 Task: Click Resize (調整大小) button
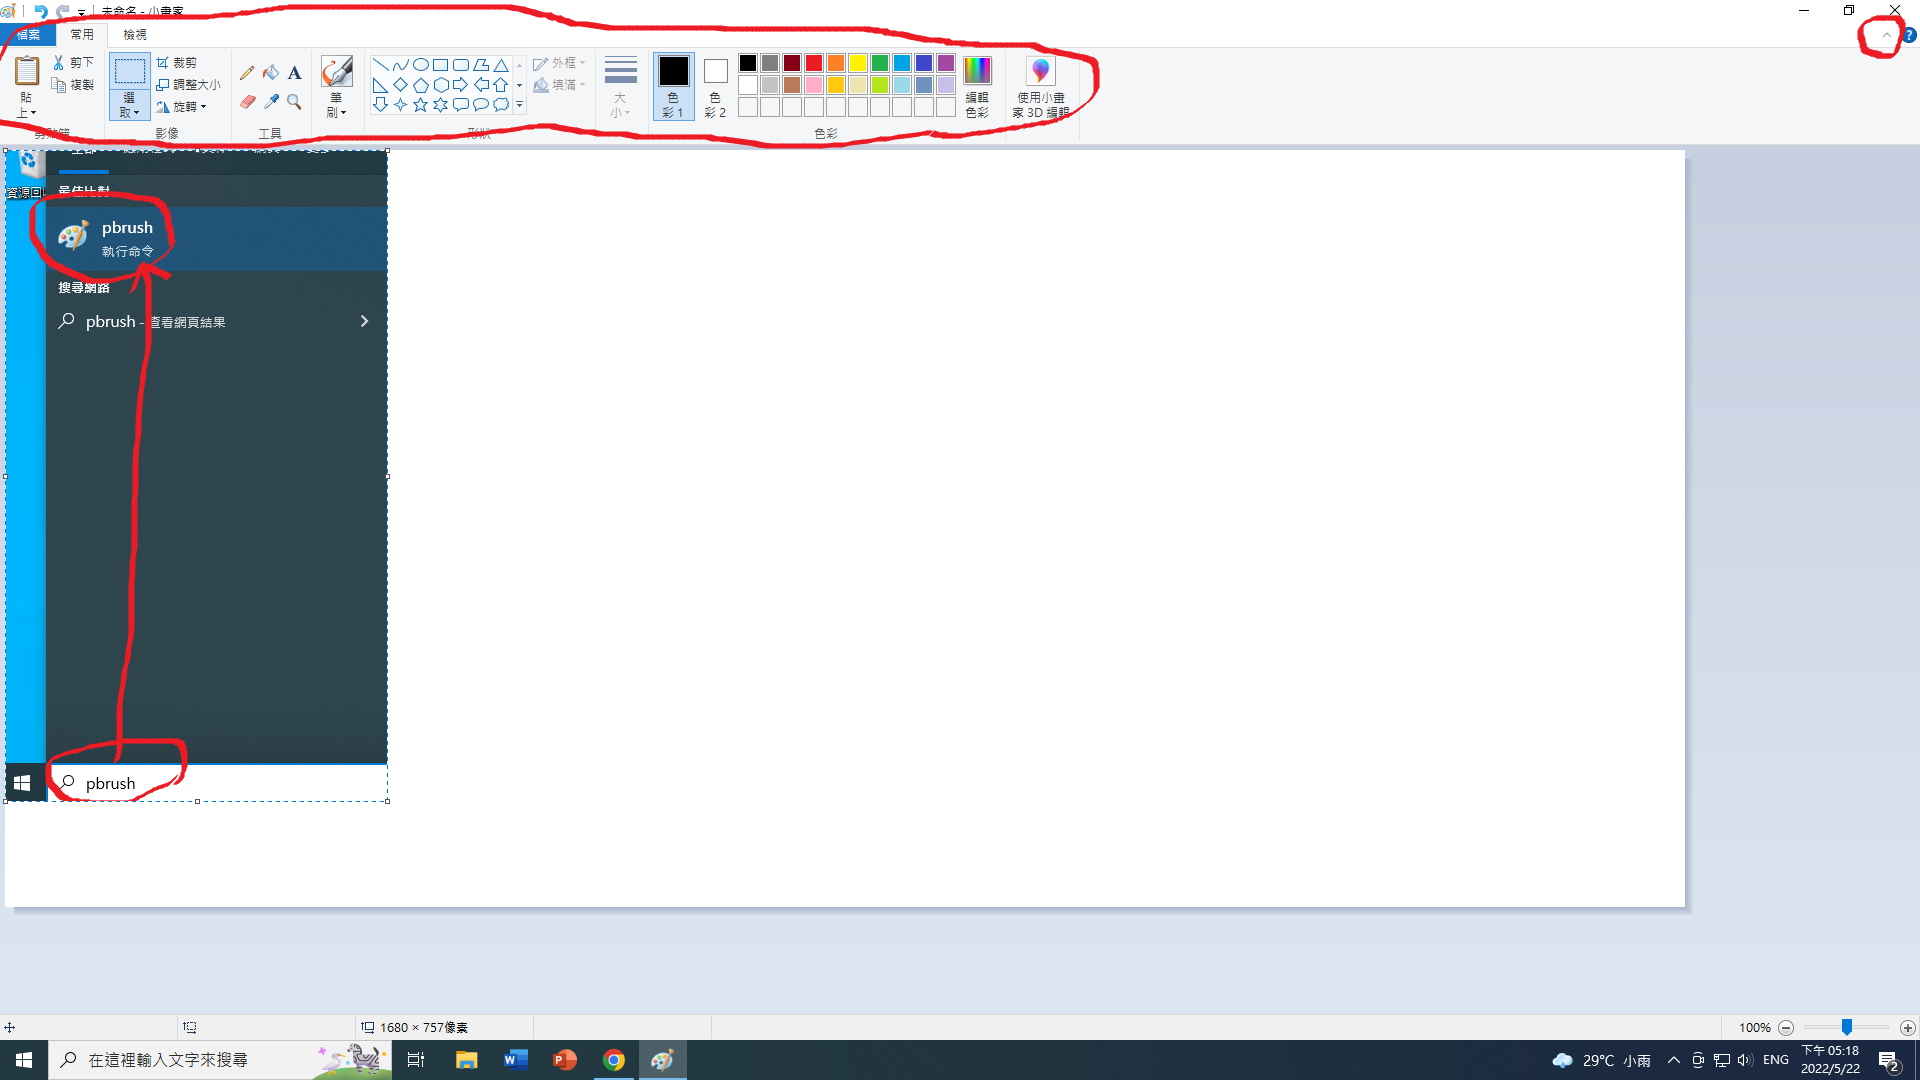tap(188, 85)
